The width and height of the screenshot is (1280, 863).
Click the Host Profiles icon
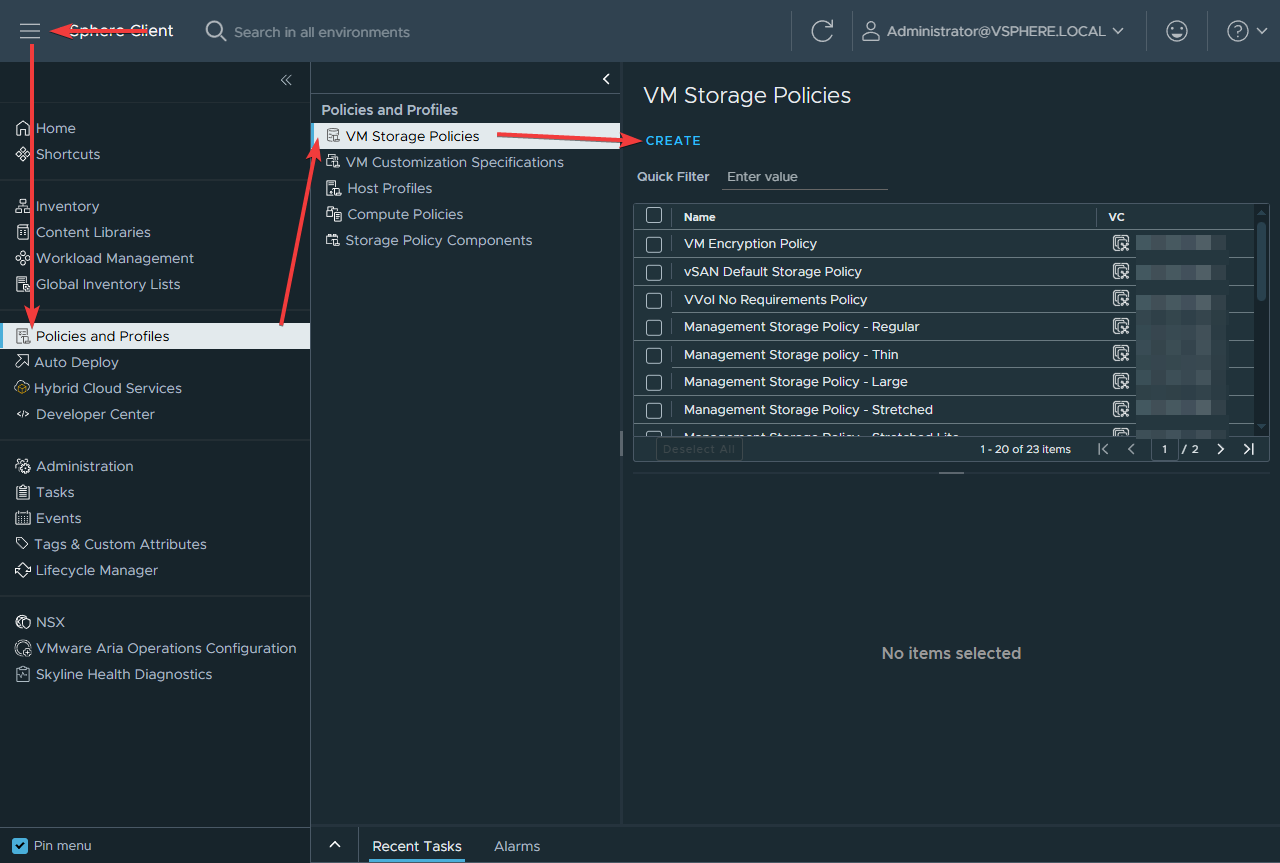[x=333, y=188]
